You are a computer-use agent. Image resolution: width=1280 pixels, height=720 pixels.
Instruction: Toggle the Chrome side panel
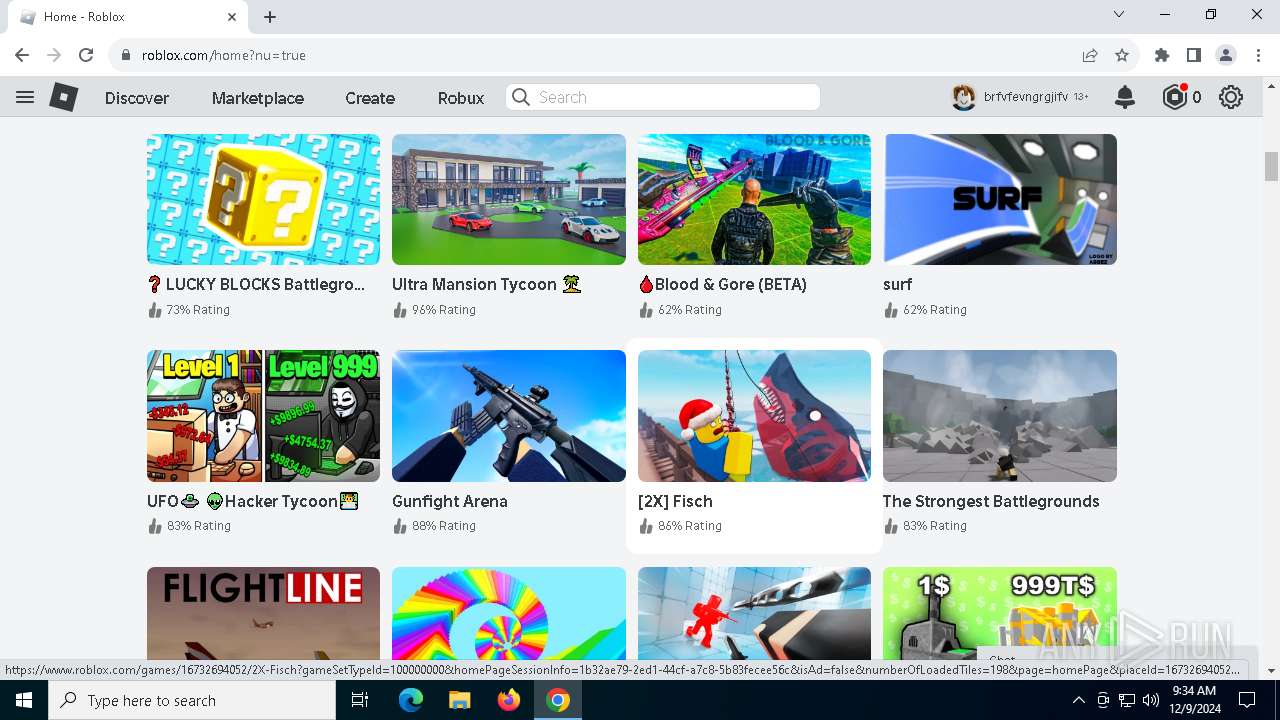(1194, 55)
